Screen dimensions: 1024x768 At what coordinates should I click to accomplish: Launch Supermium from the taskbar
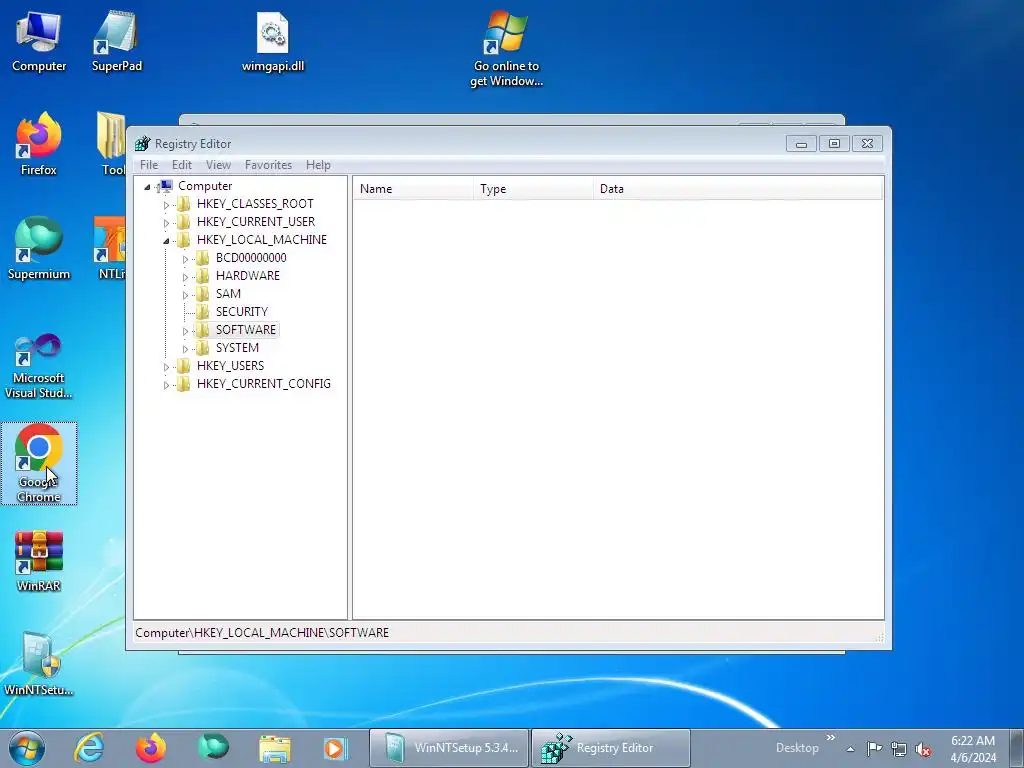coord(213,748)
